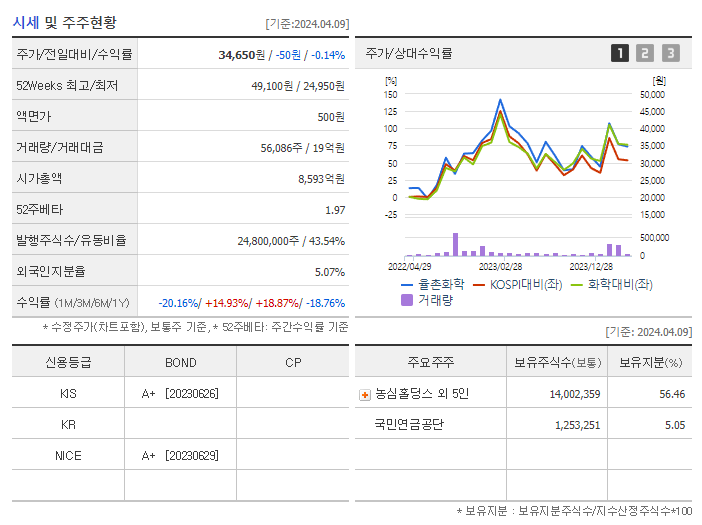Click the 52Weeks 최고/최저 label

(67, 85)
